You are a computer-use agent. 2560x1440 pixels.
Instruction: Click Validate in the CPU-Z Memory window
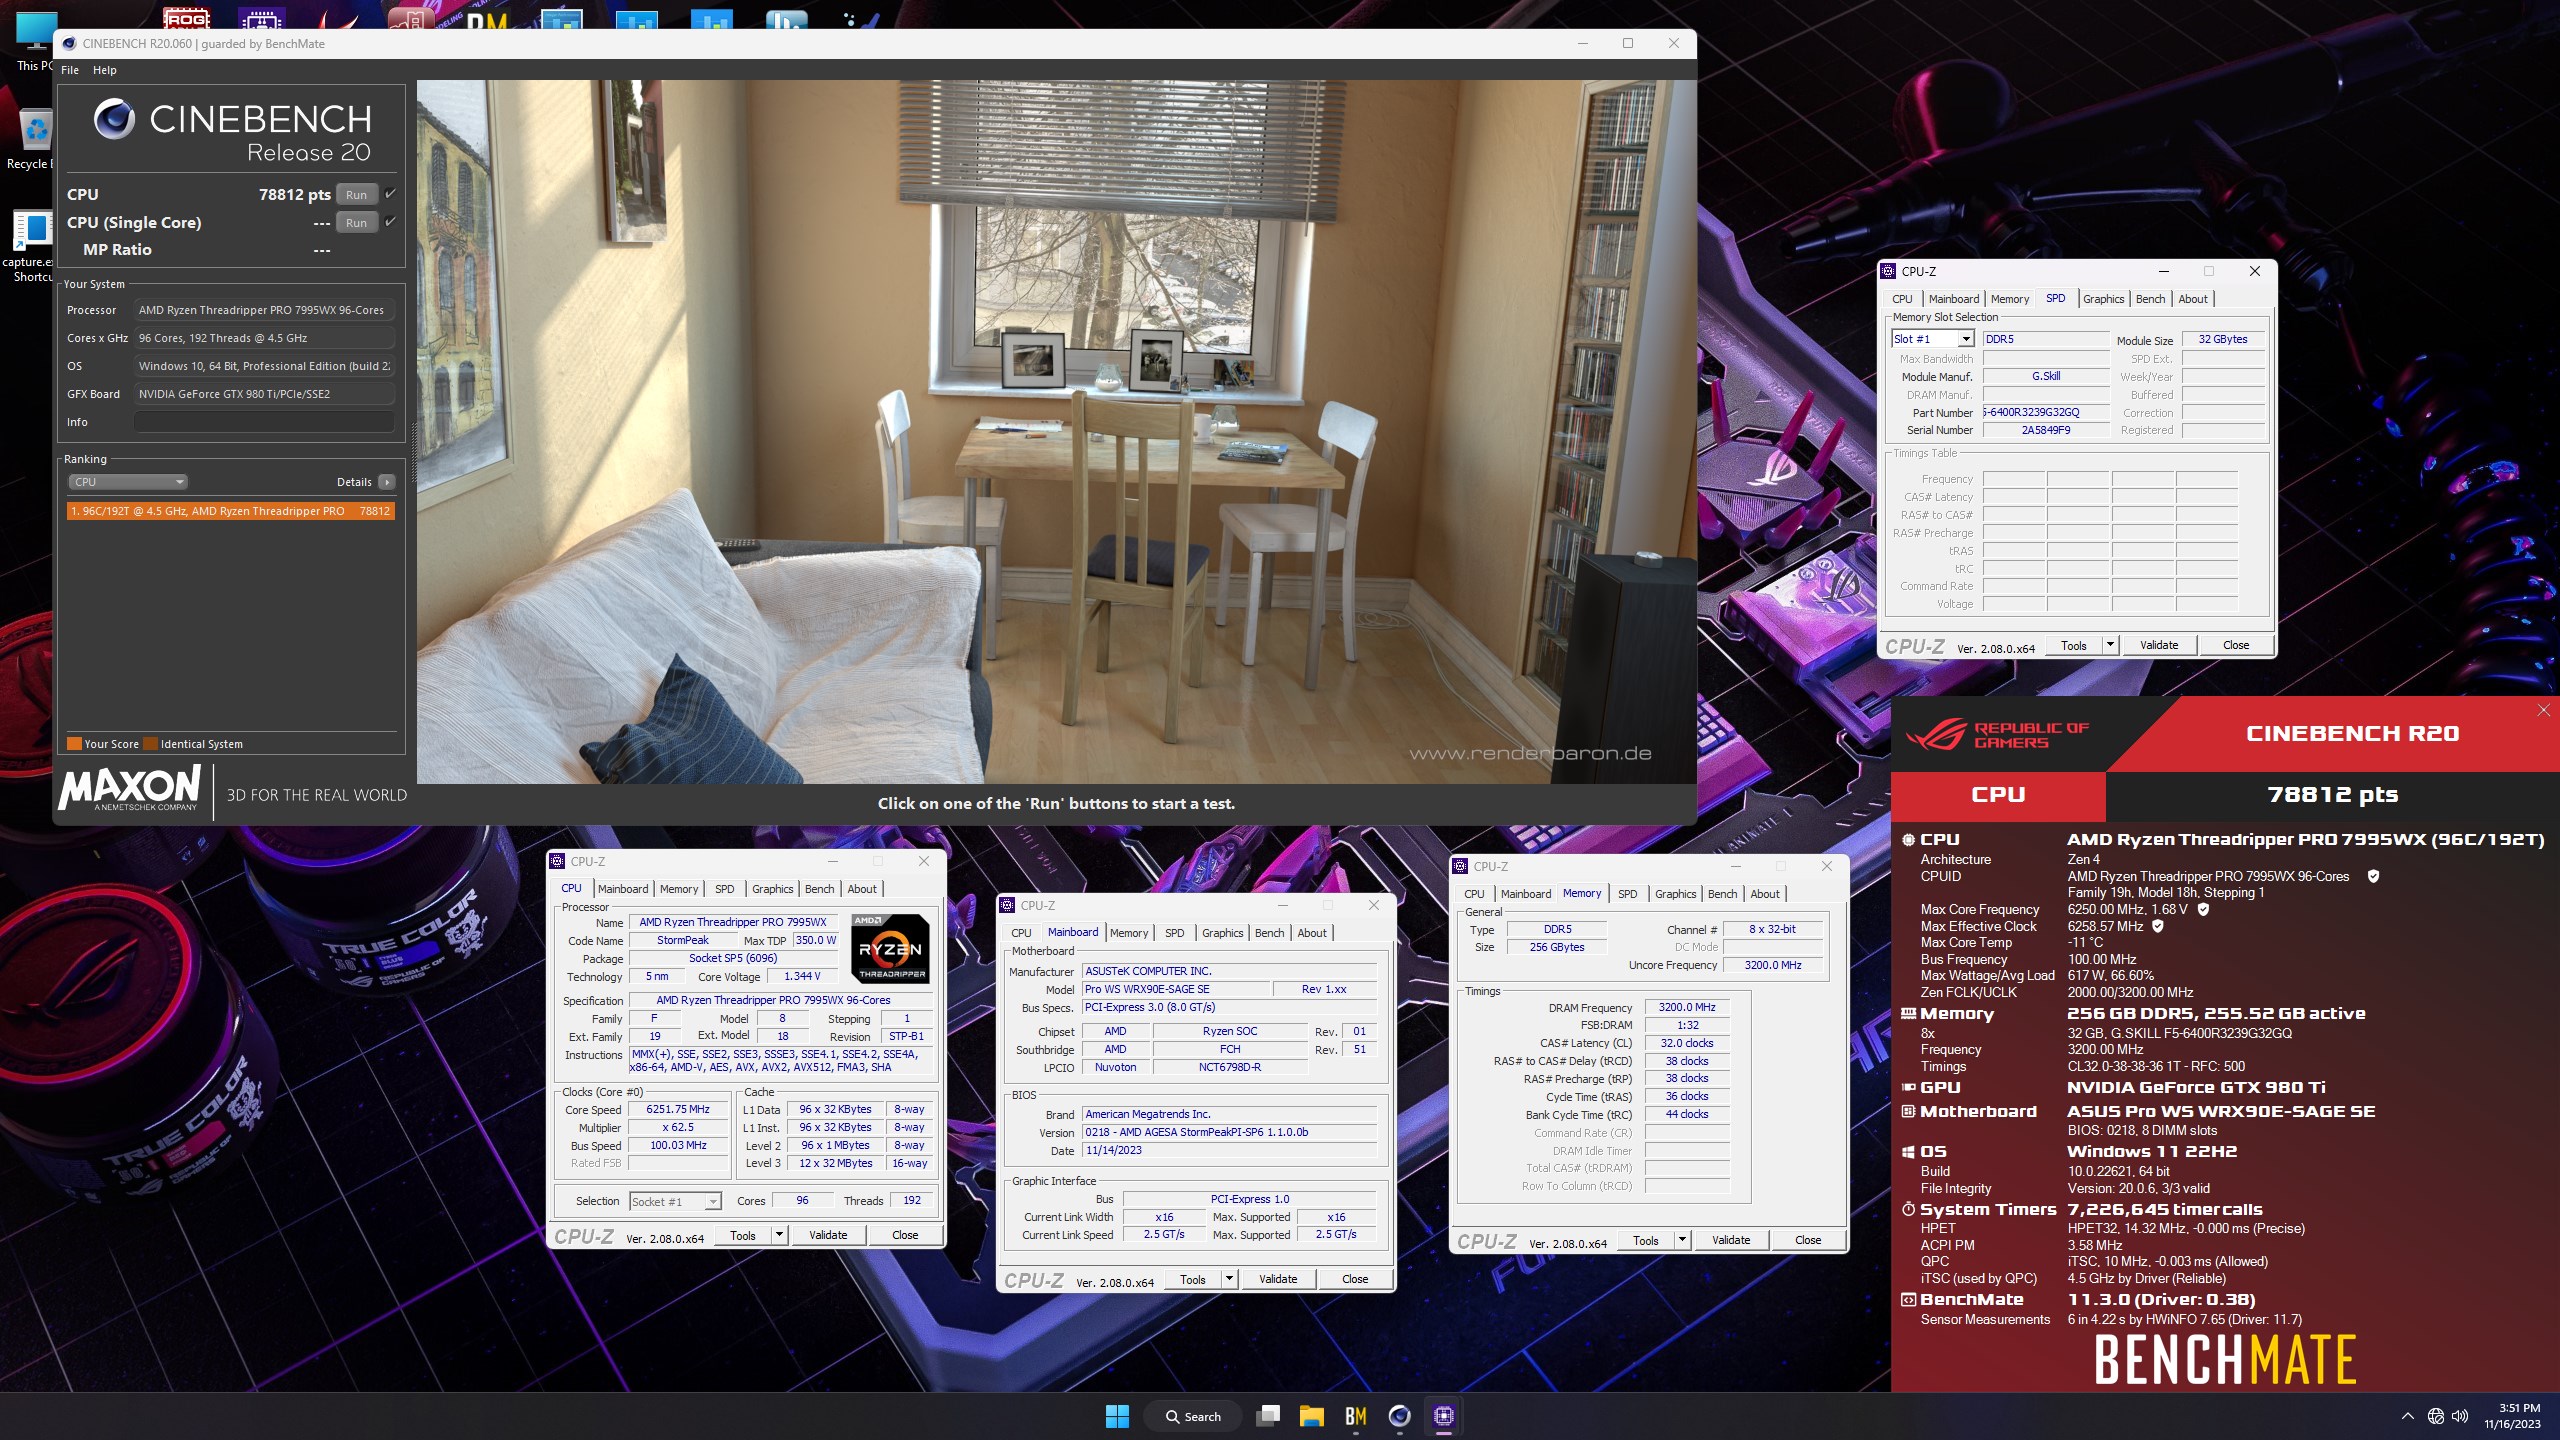pos(1730,1240)
